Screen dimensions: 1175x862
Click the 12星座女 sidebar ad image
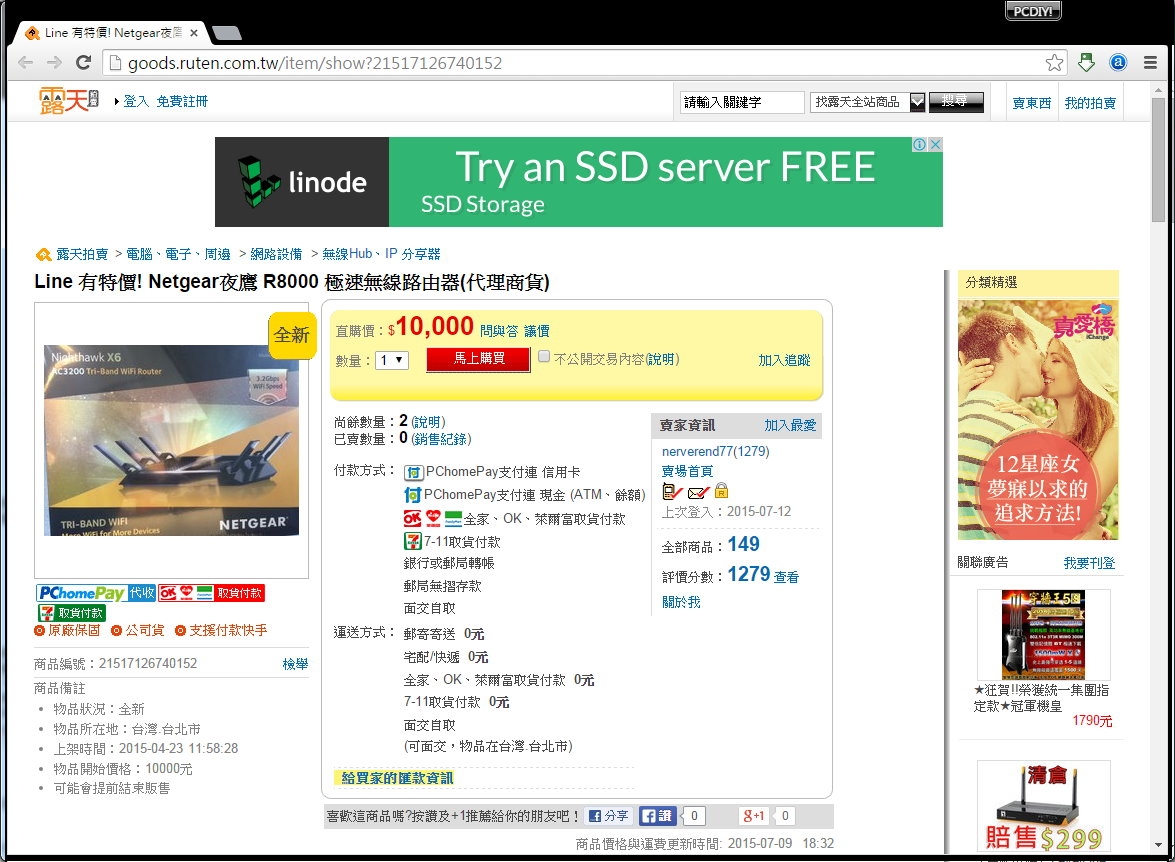[x=1038, y=420]
